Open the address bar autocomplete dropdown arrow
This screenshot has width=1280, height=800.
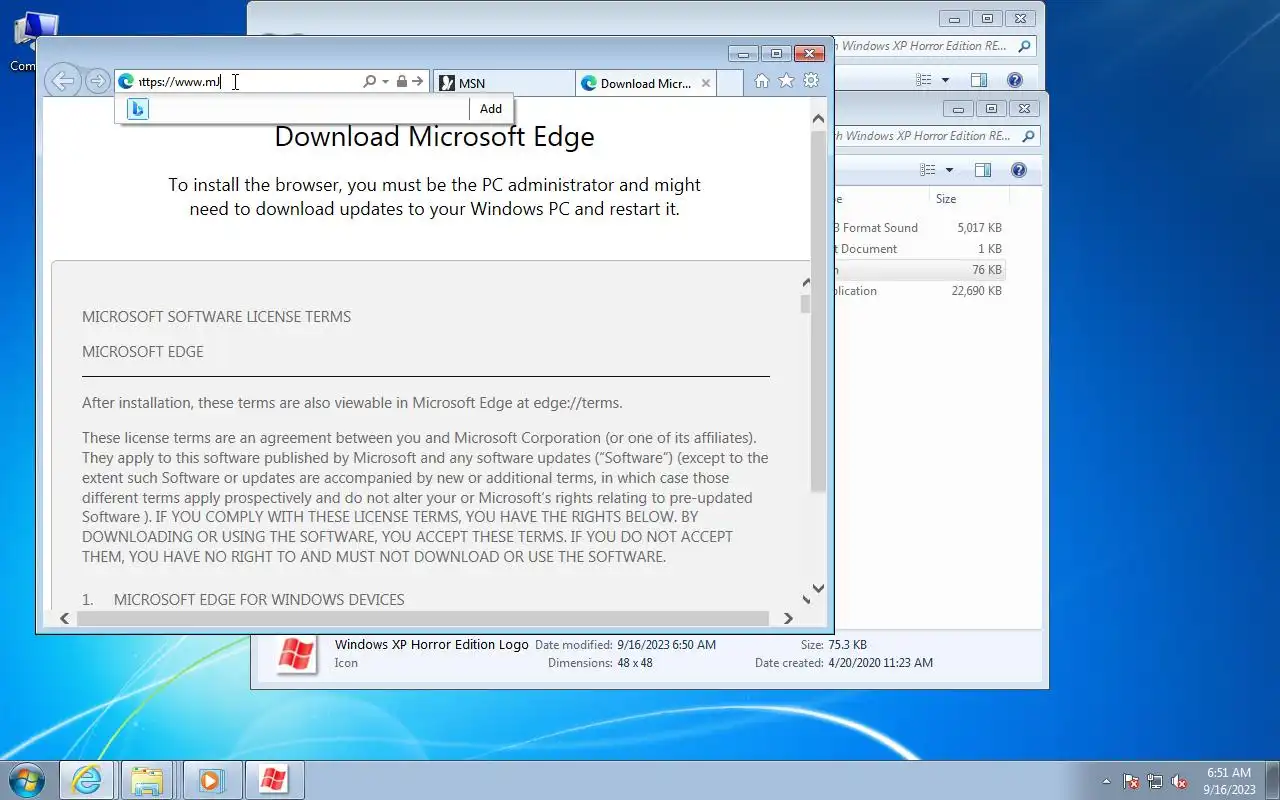tap(385, 82)
